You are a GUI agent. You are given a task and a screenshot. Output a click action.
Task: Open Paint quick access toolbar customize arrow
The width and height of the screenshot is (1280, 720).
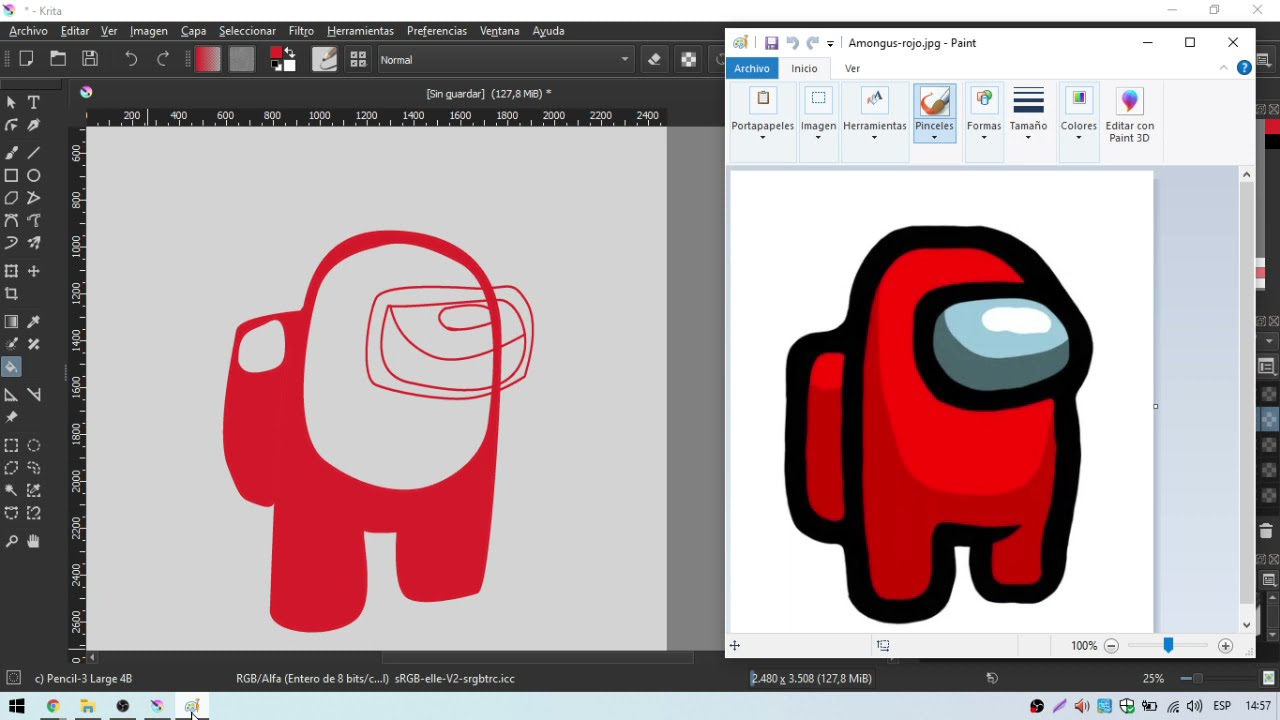[x=830, y=43]
